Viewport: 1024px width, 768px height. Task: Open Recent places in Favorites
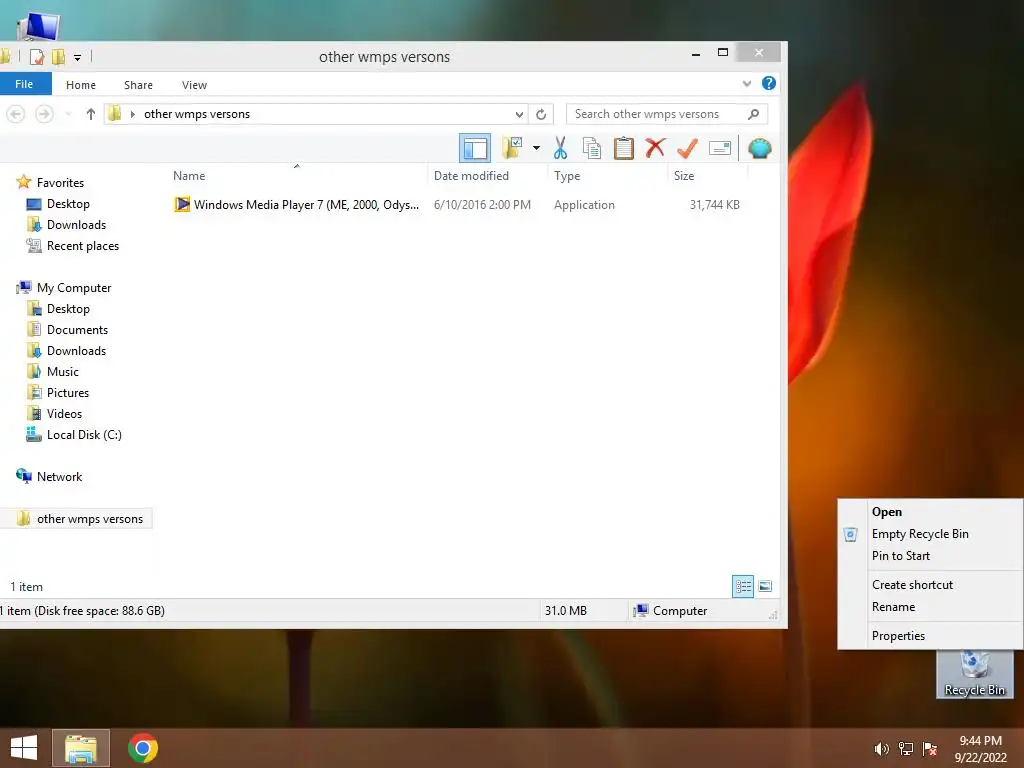pos(82,246)
